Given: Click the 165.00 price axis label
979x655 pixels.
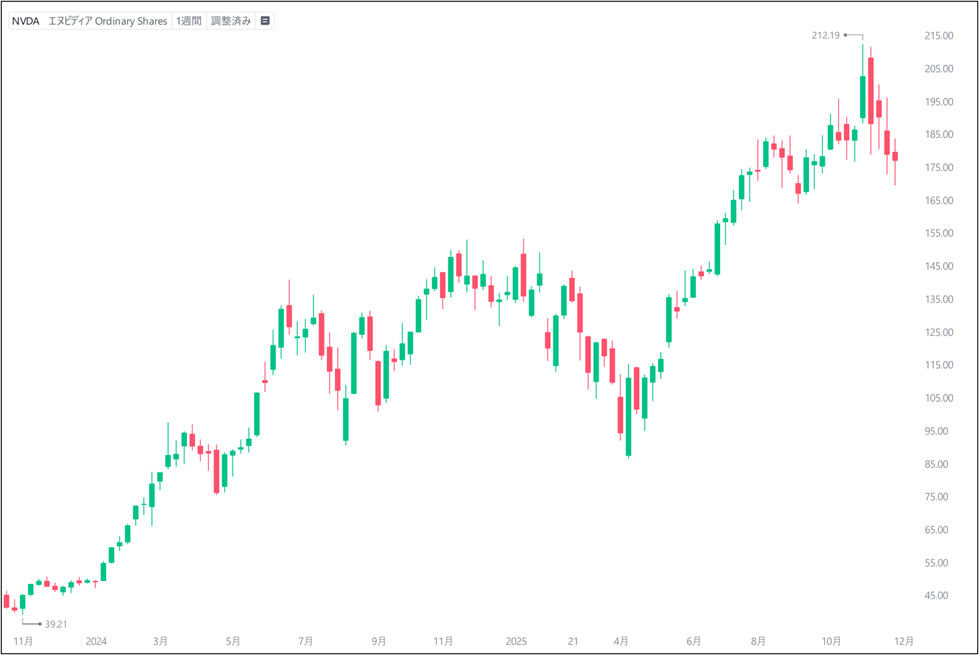Looking at the screenshot, I should (x=939, y=201).
